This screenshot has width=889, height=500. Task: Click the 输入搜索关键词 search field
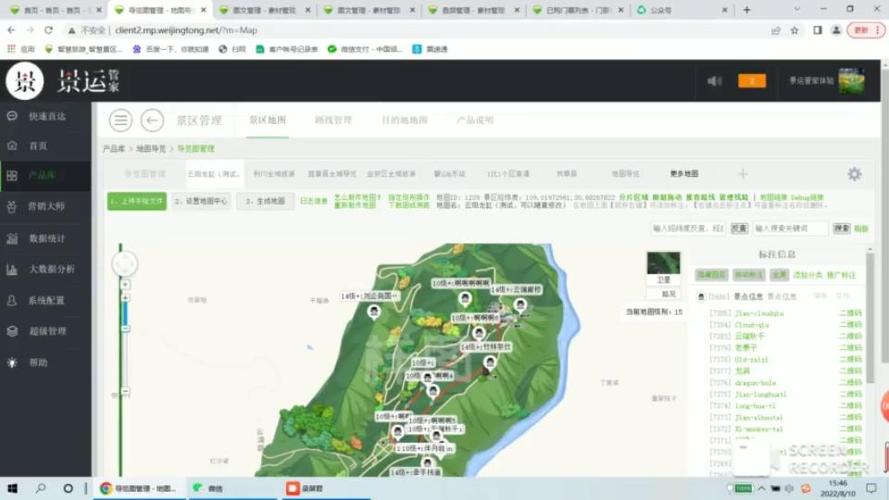790,229
